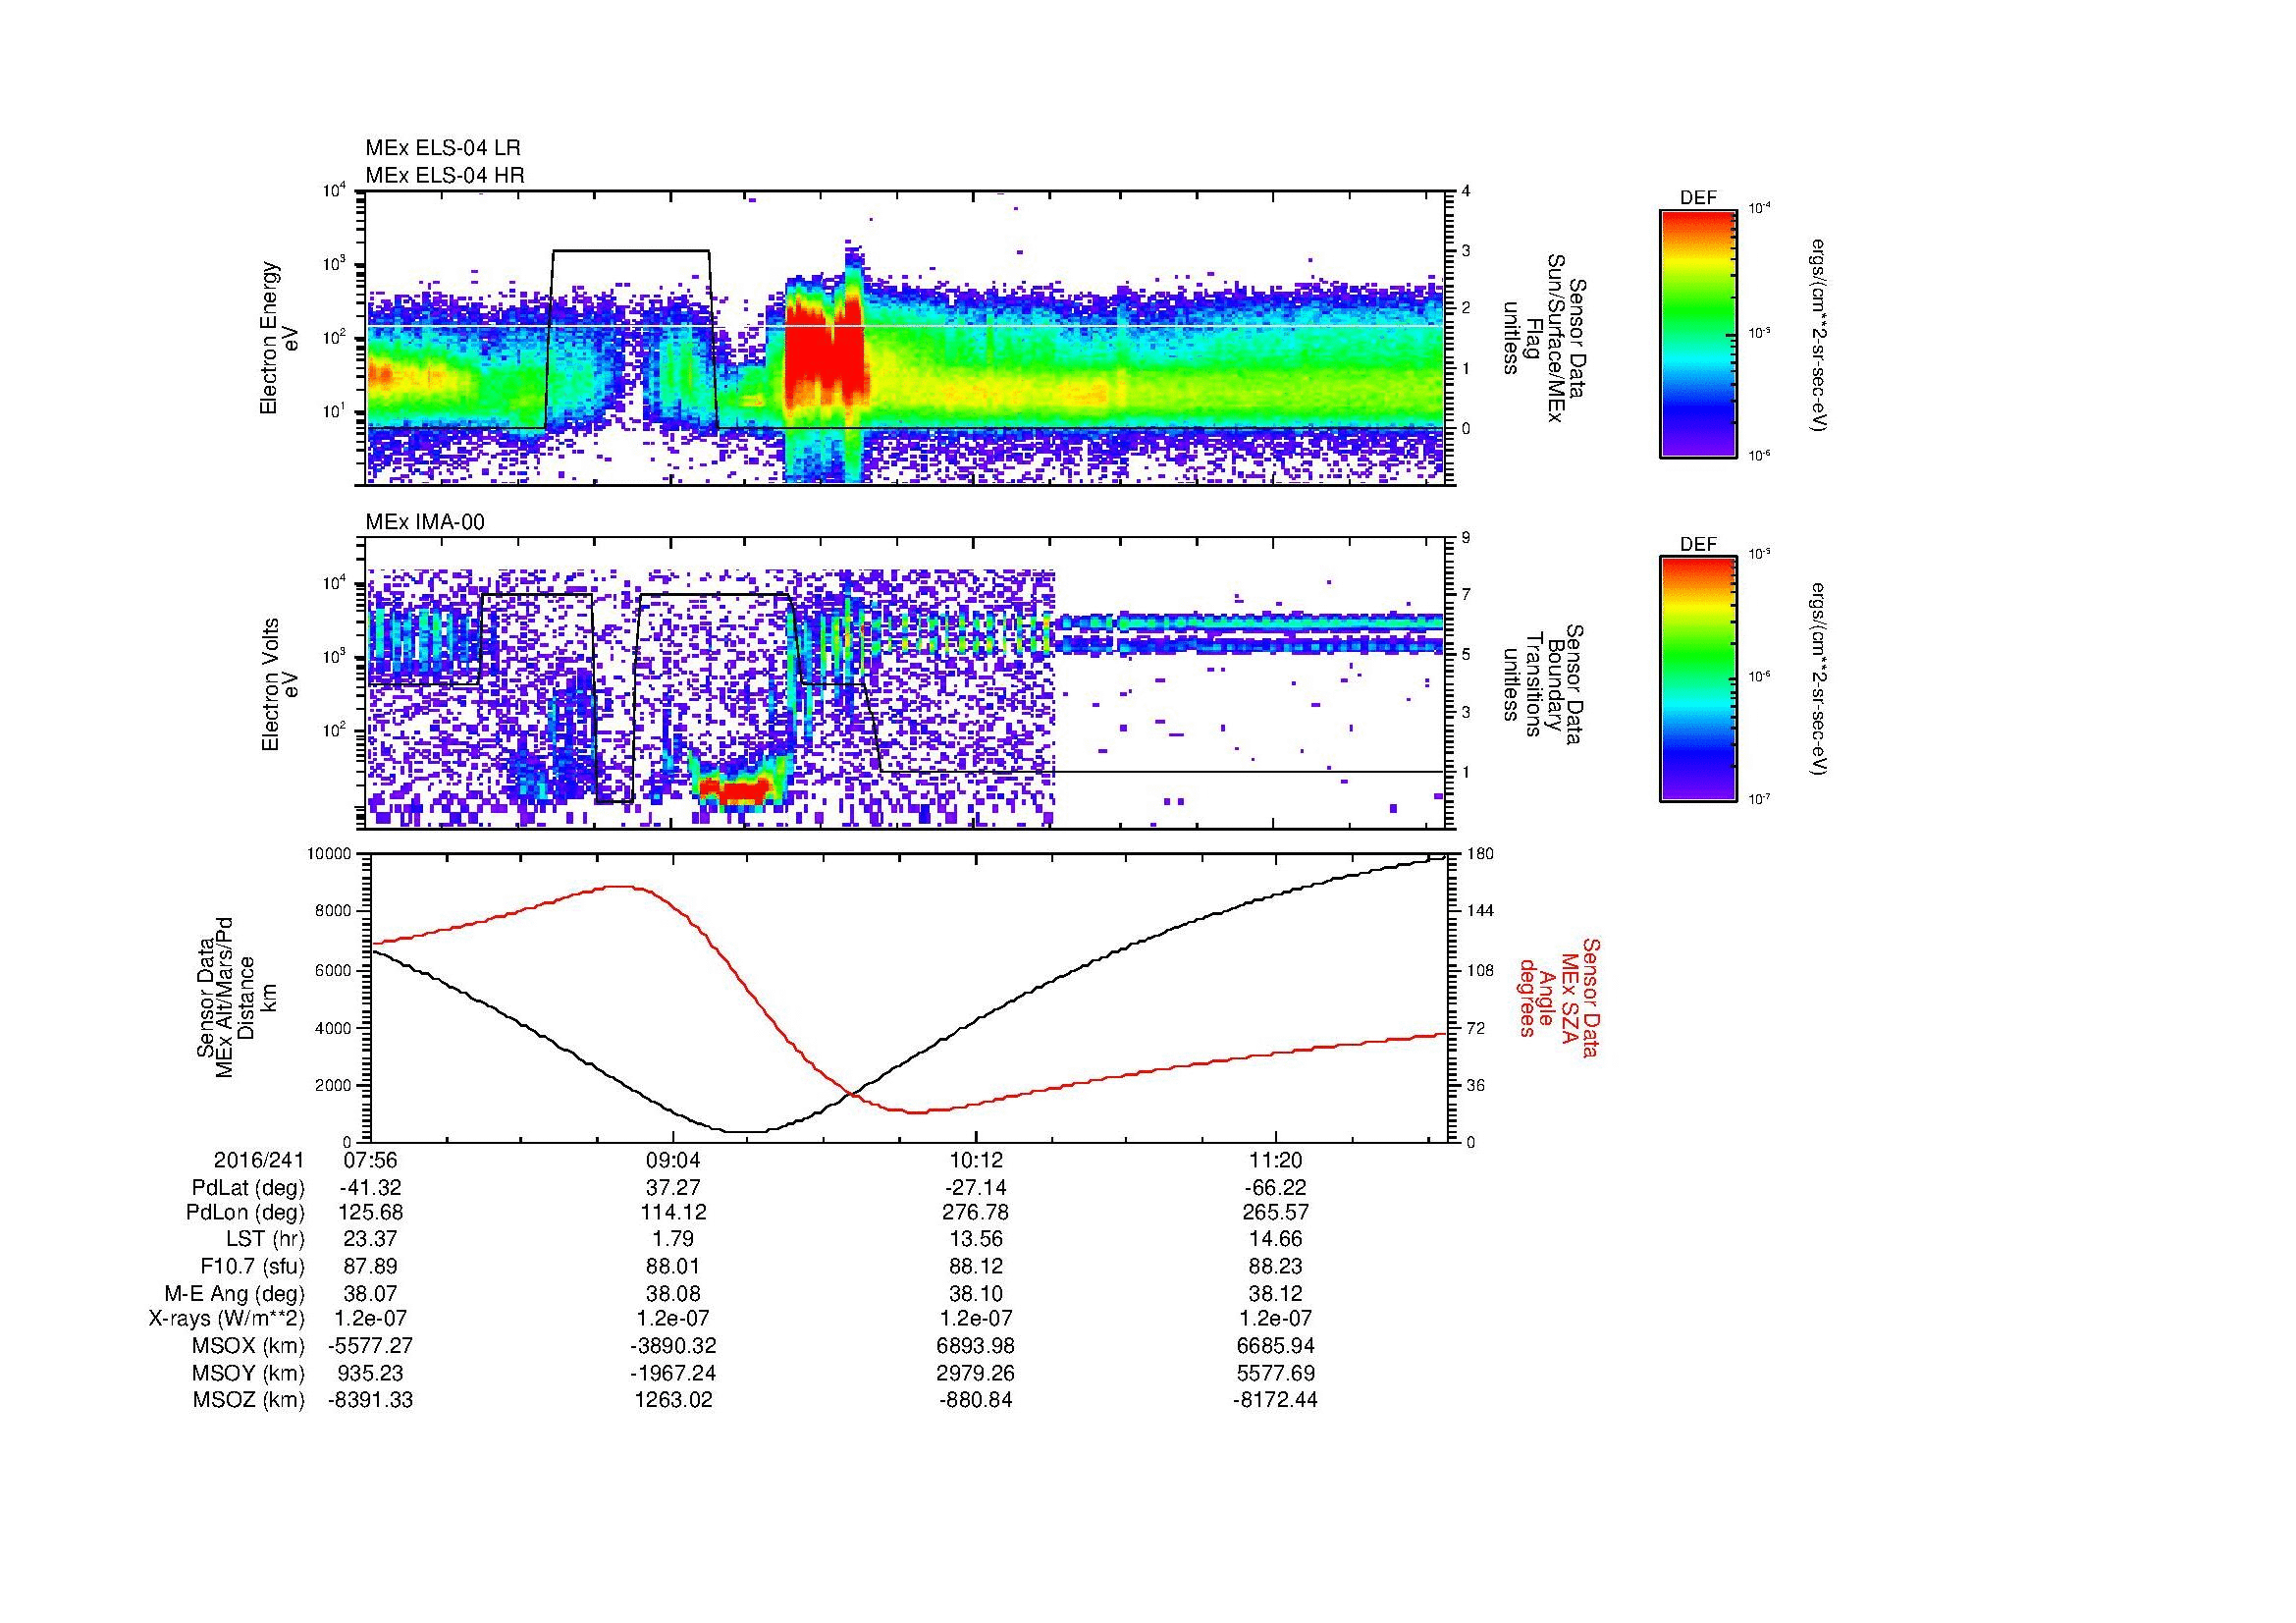2296x1623 pixels.
Task: Click the MSOZ value -8391.33
Action: [x=371, y=1400]
